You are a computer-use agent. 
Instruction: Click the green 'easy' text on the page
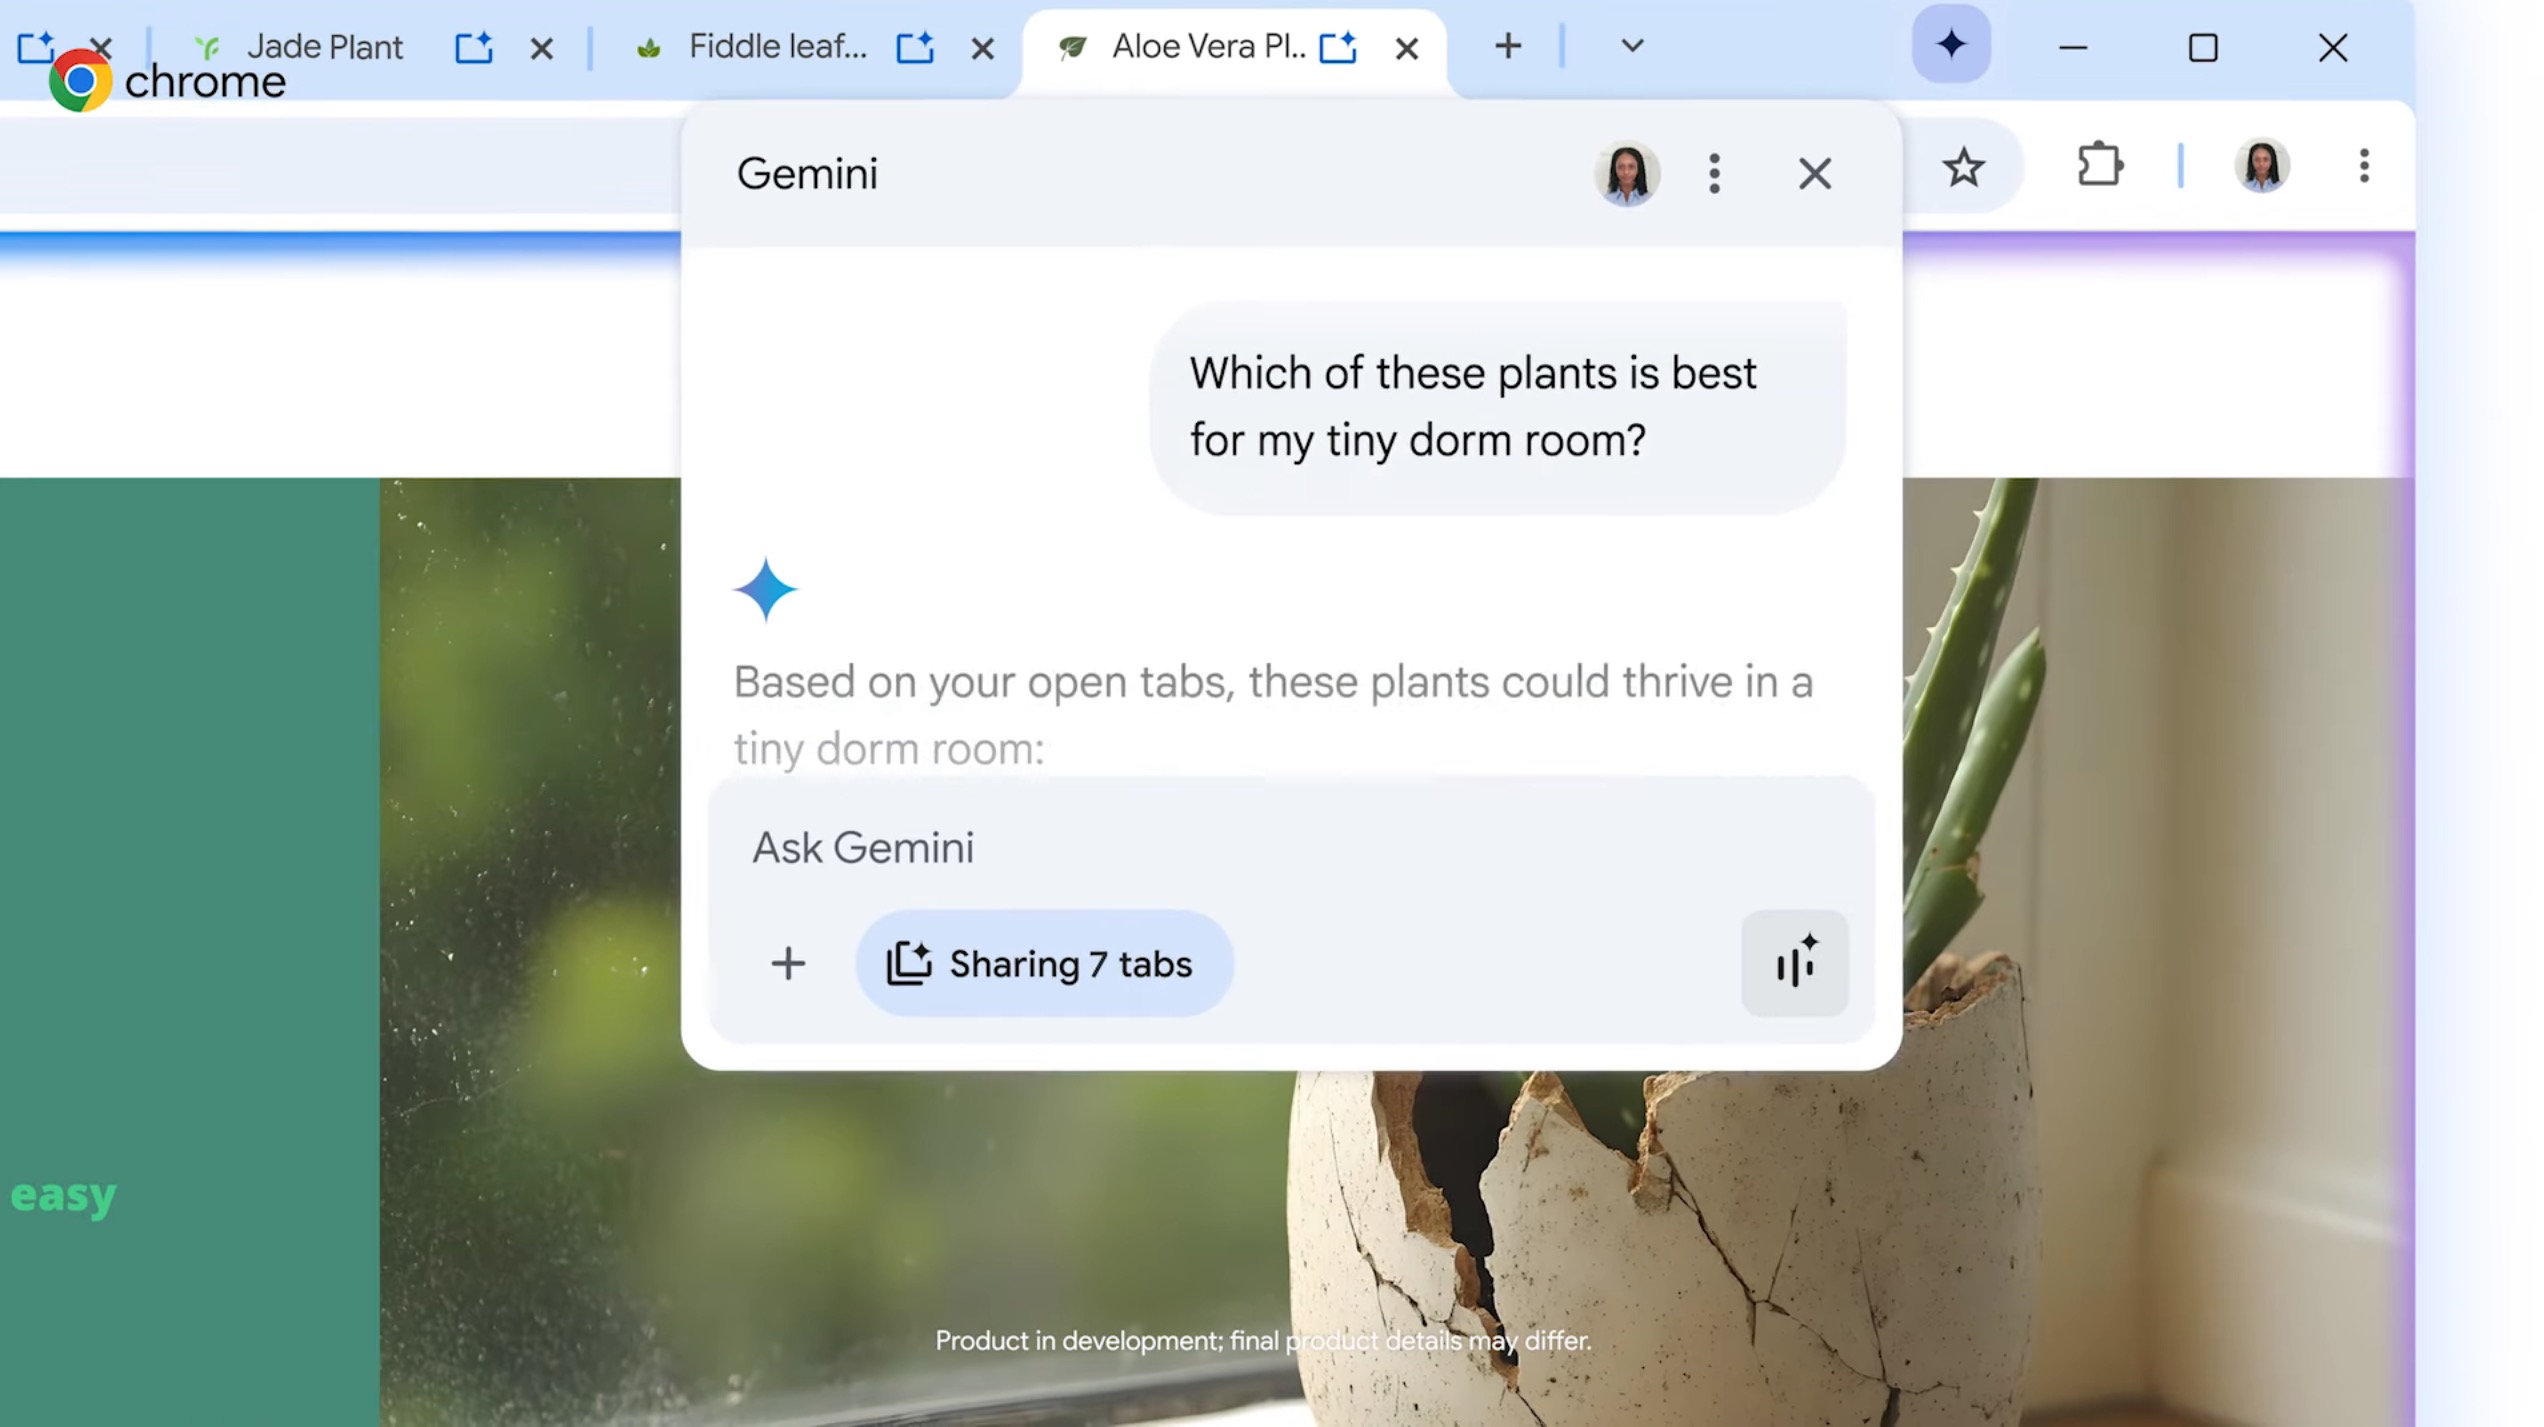[63, 1196]
